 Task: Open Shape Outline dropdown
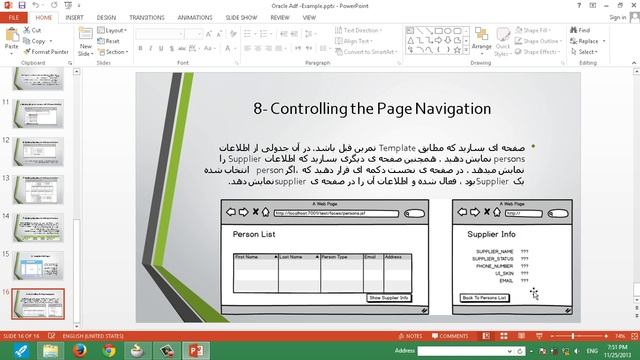click(x=538, y=41)
